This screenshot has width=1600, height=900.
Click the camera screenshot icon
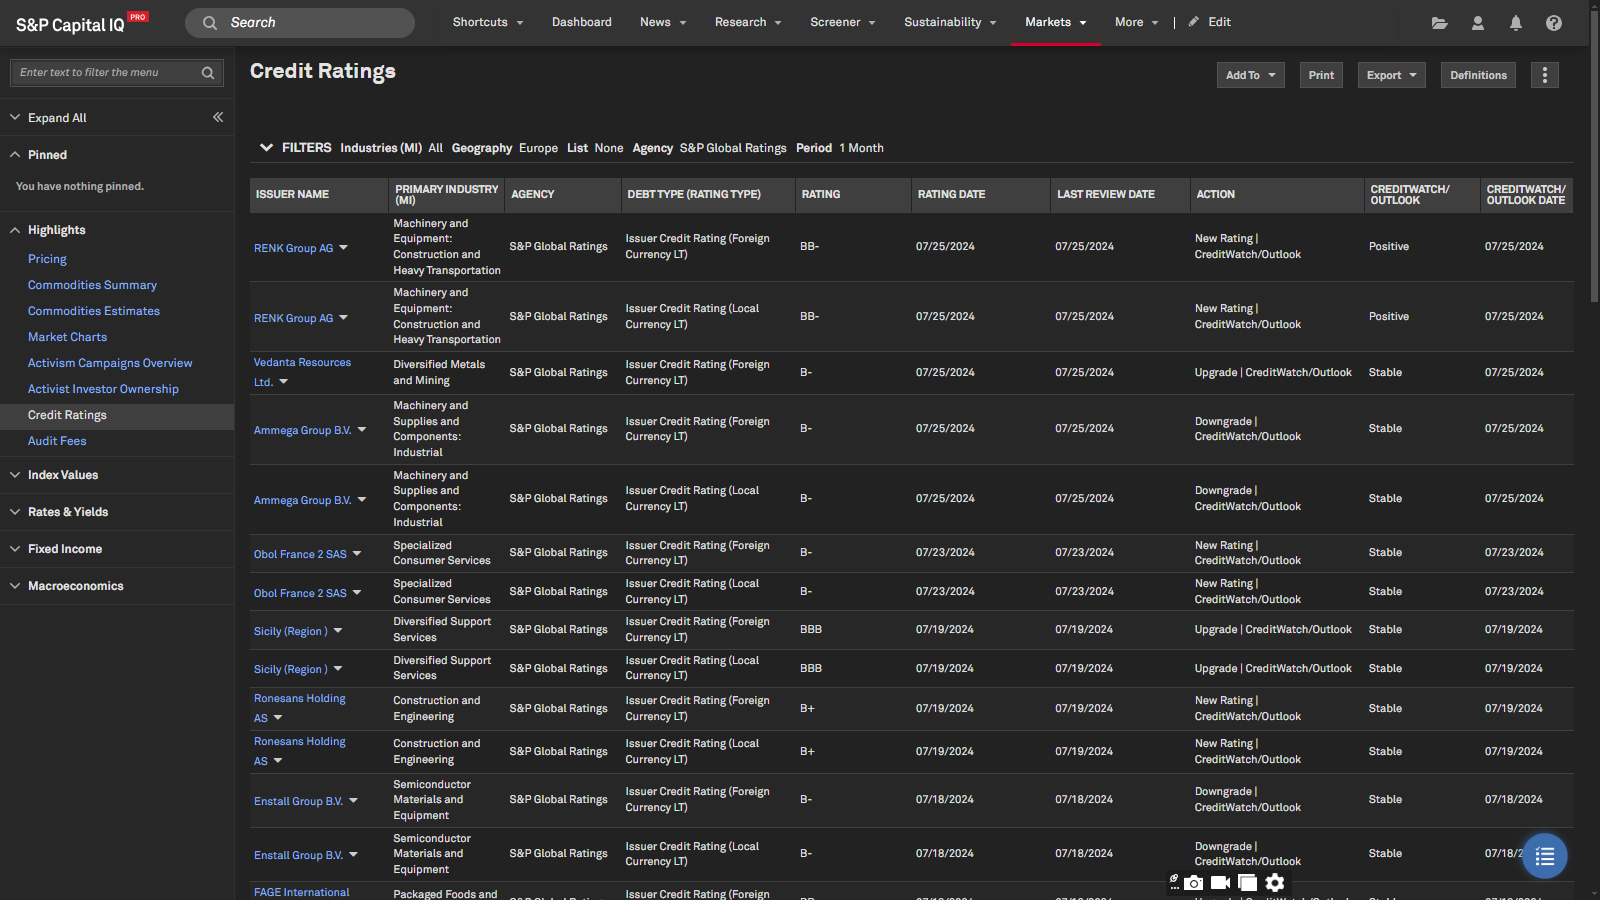[1194, 882]
